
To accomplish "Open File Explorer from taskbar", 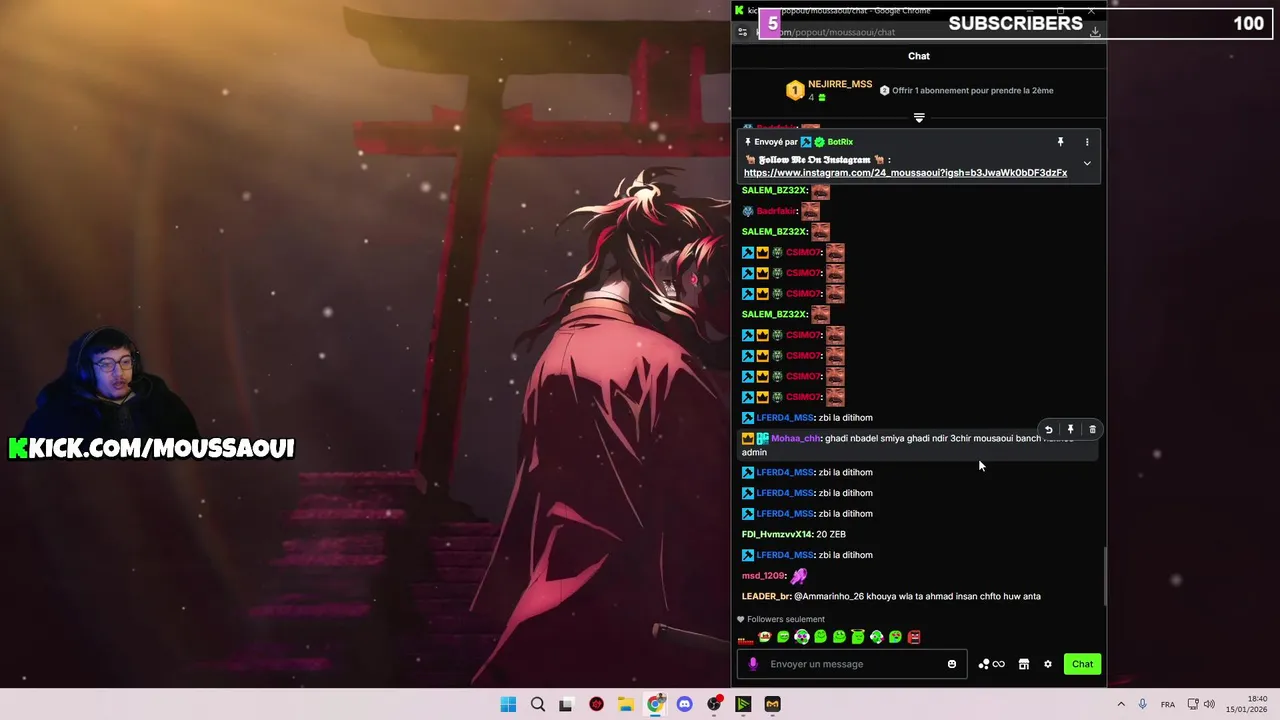I will coord(625,704).
